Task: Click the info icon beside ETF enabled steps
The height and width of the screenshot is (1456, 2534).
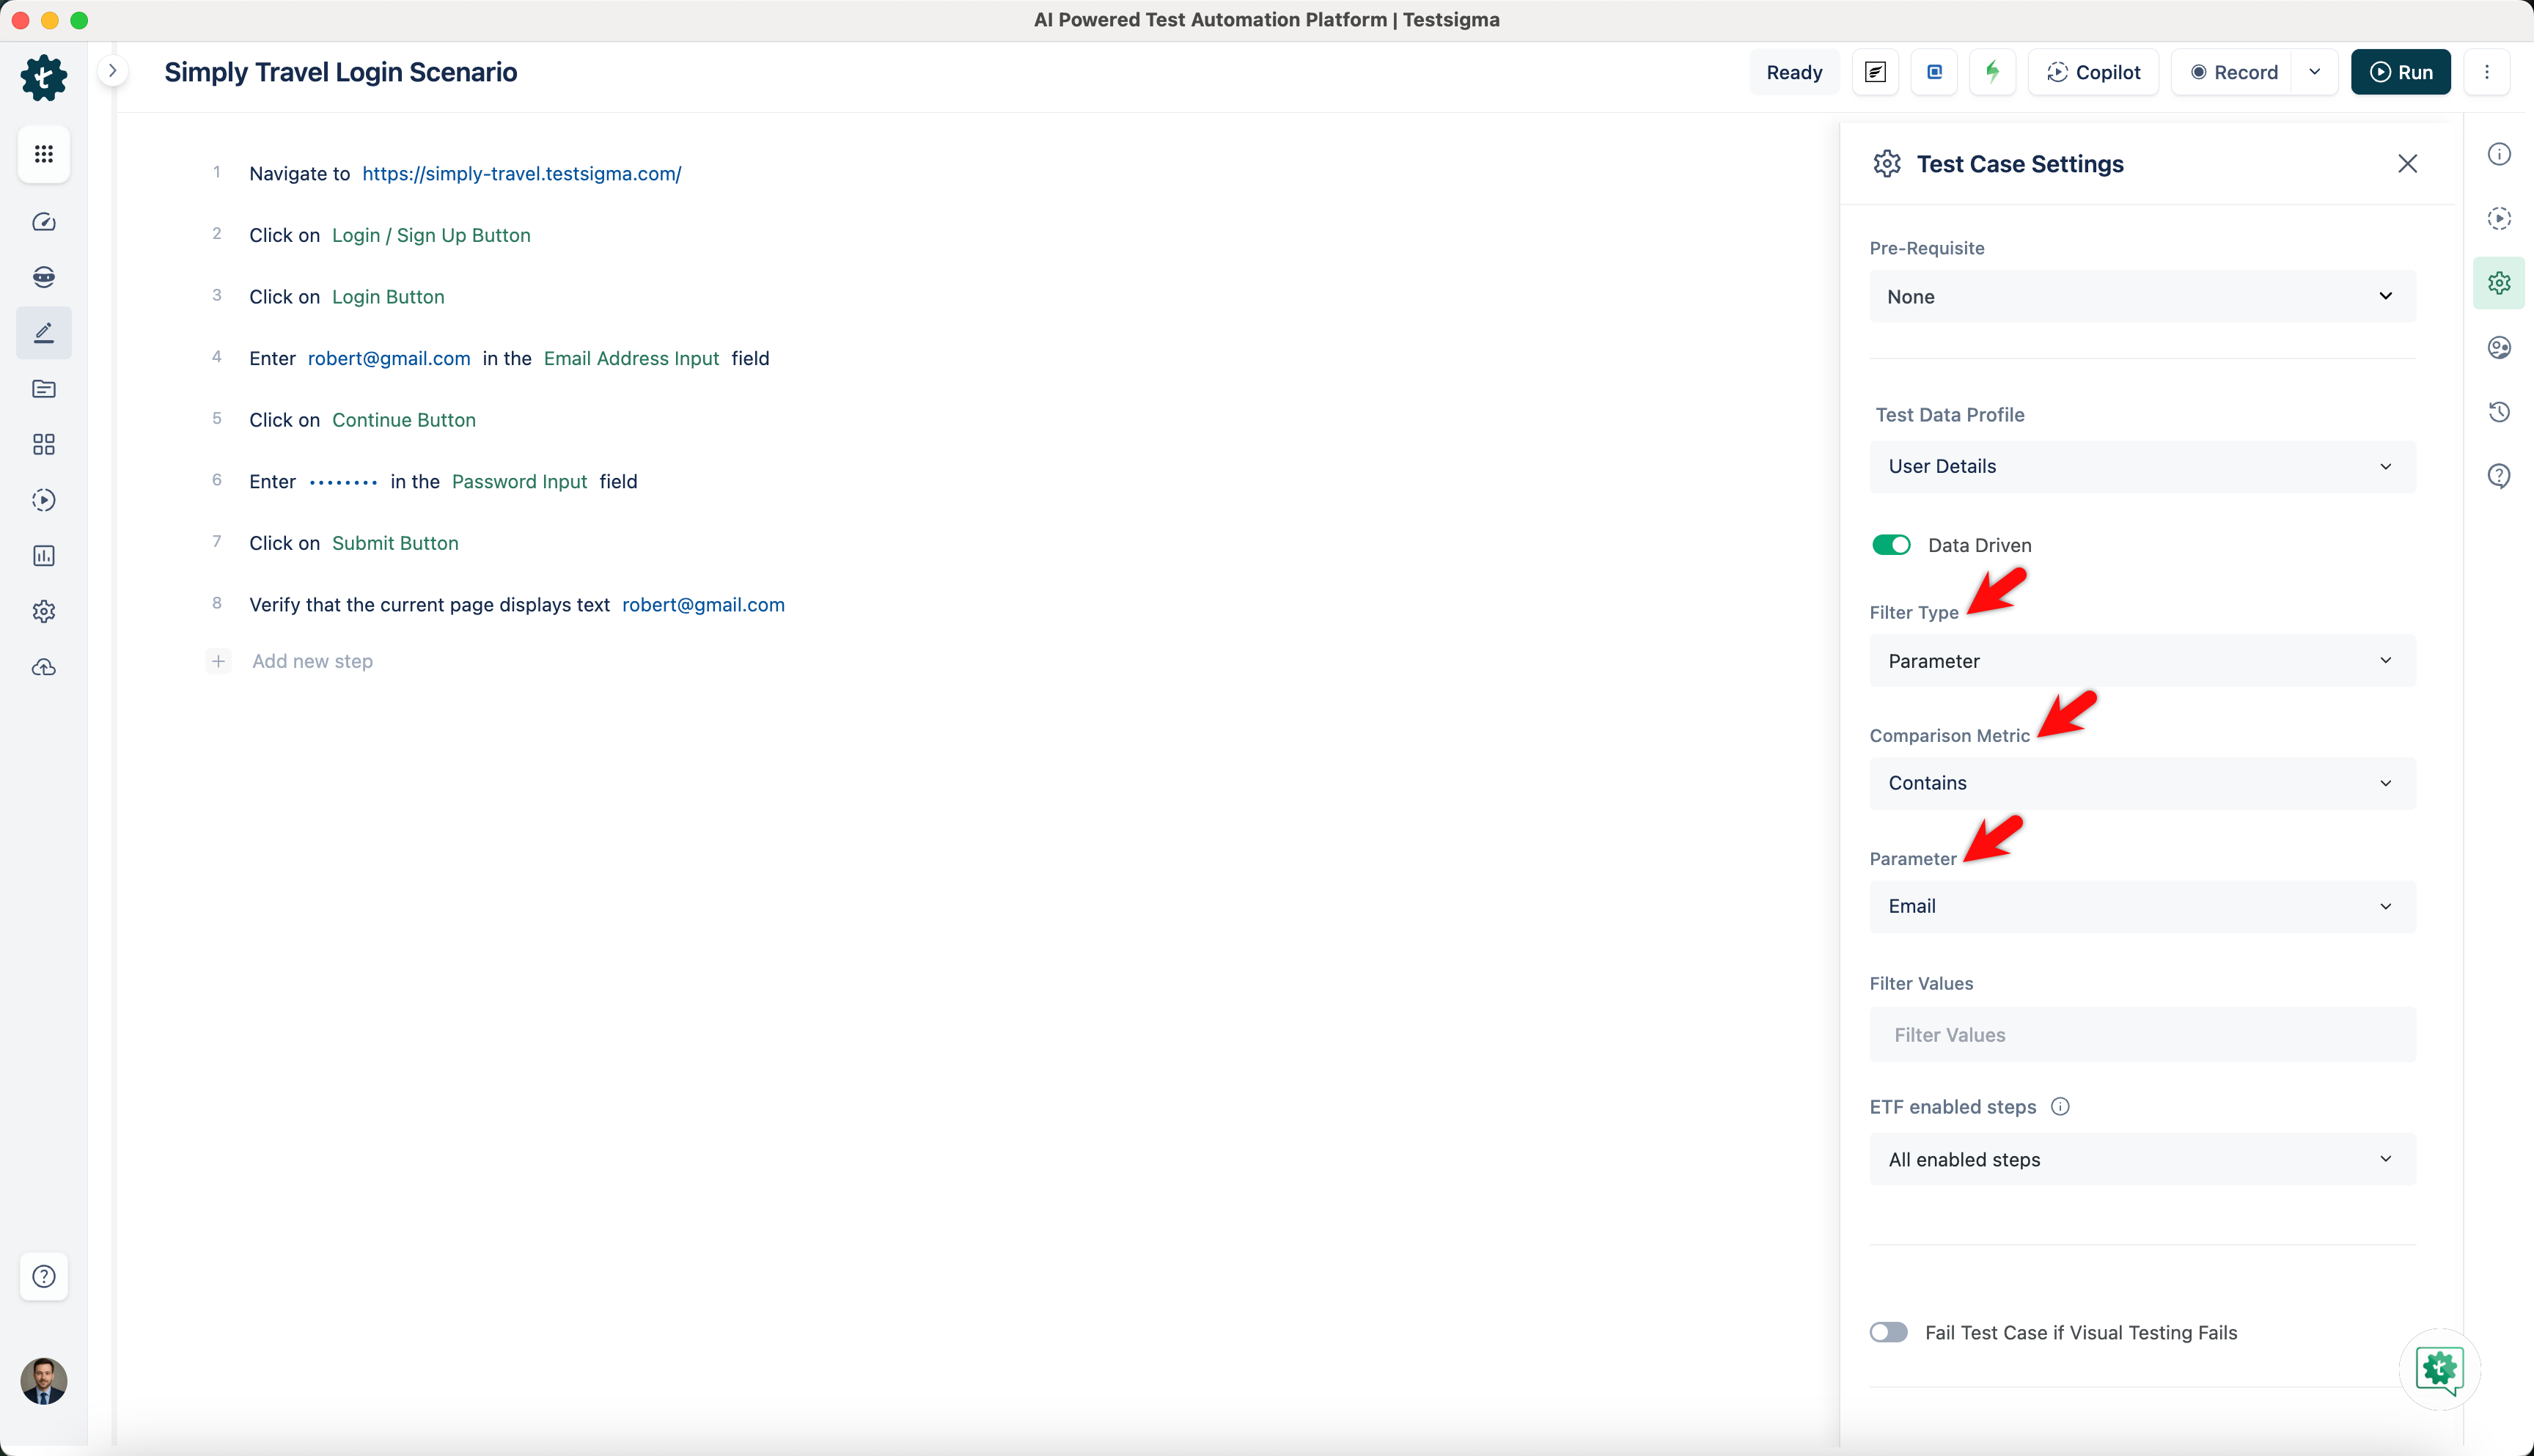Action: (x=2060, y=1106)
